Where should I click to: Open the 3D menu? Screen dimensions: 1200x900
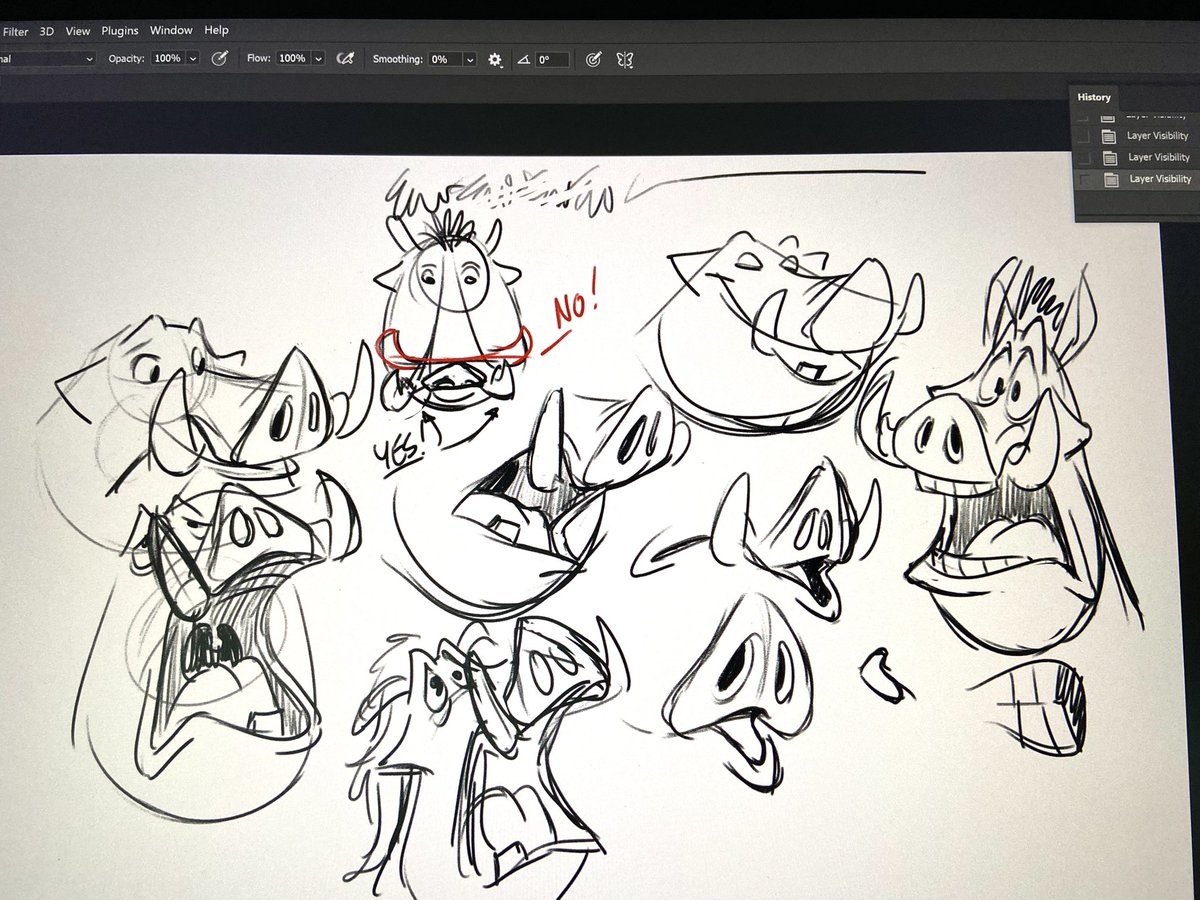[46, 31]
